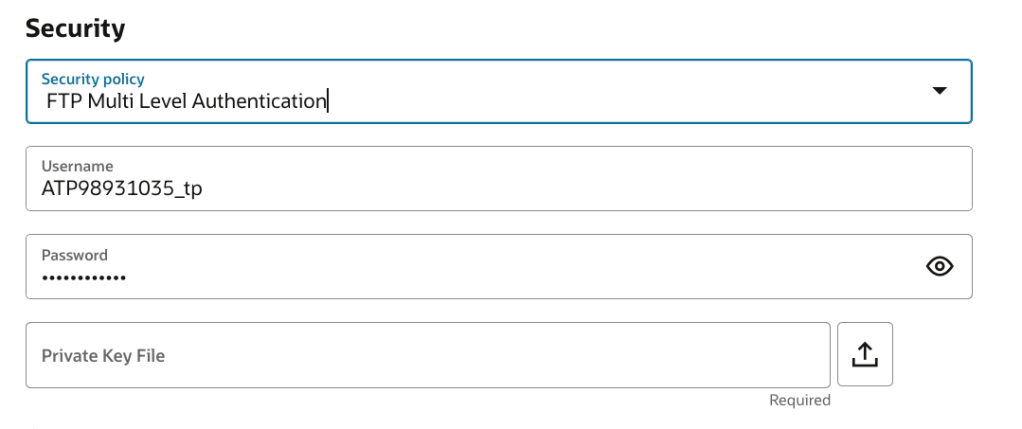This screenshot has height=429, width=1022.
Task: Click the 'Username' field label
Action: pos(77,166)
